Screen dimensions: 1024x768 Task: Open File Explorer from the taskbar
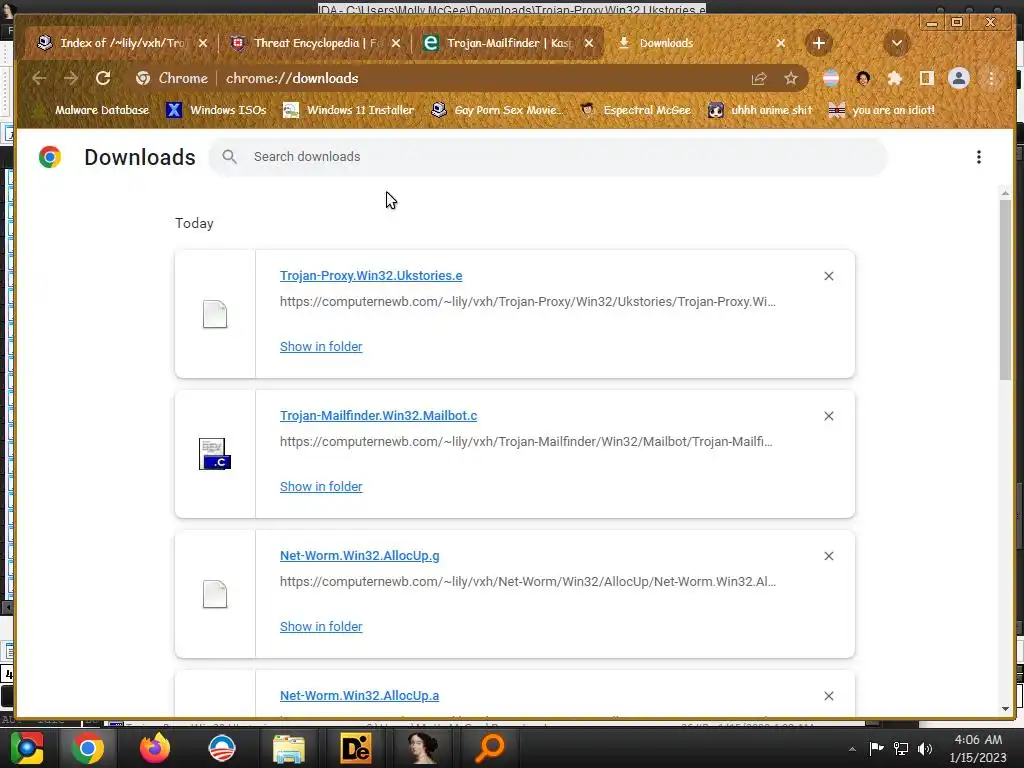289,748
